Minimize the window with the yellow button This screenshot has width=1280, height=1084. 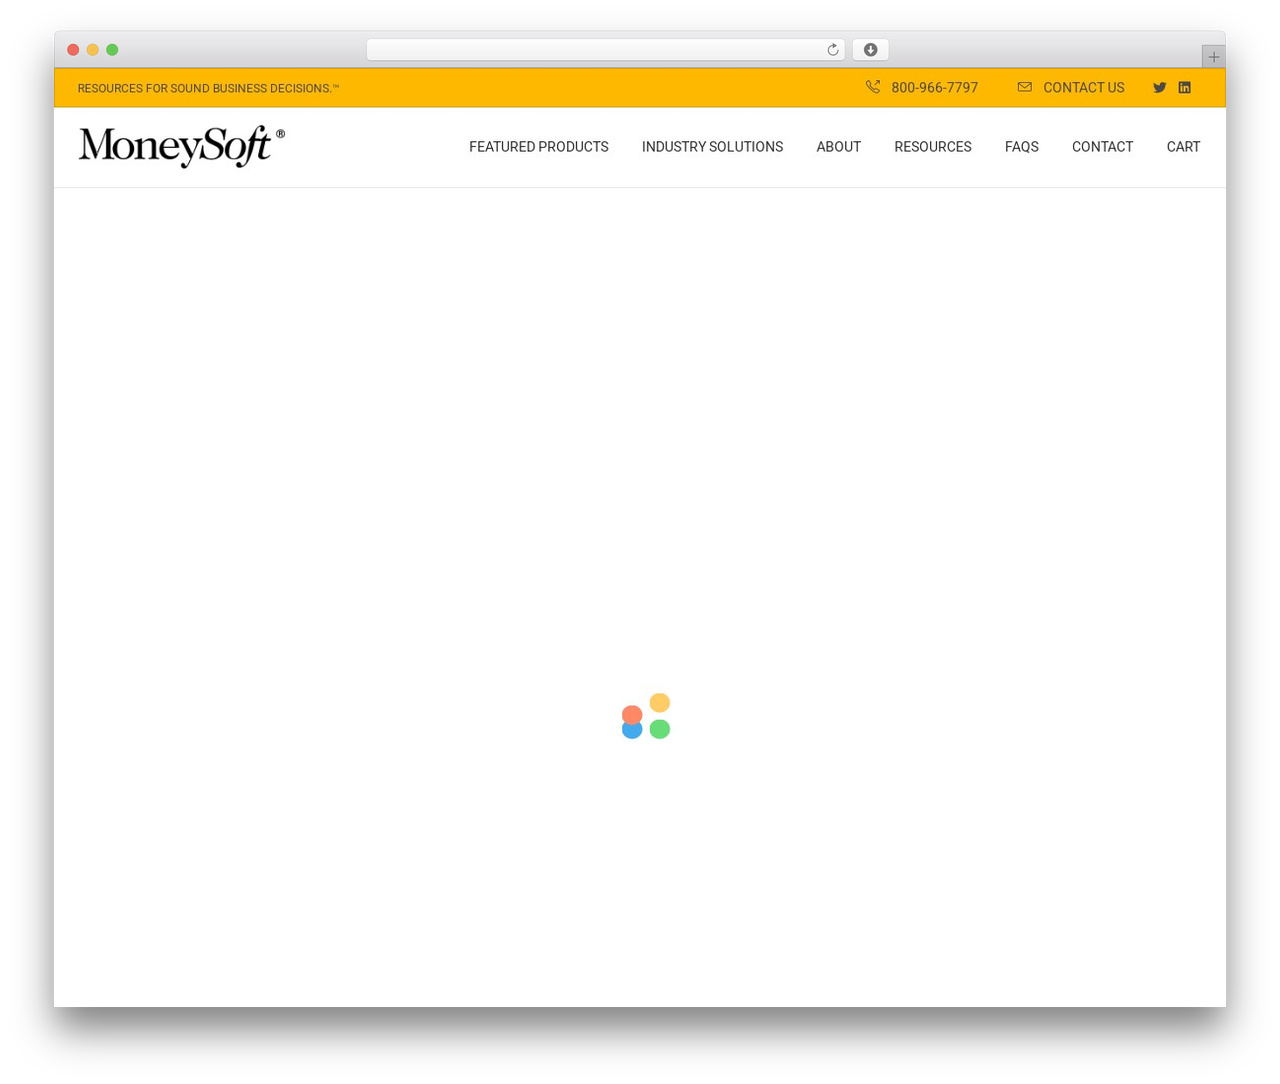point(93,50)
